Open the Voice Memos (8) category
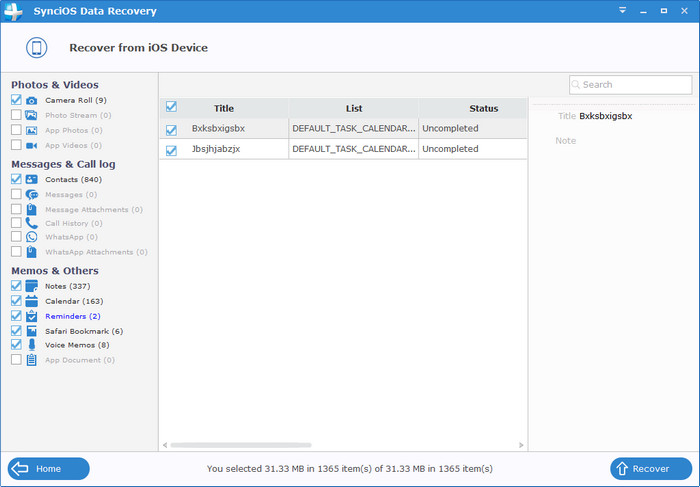This screenshot has width=700, height=487. click(77, 345)
